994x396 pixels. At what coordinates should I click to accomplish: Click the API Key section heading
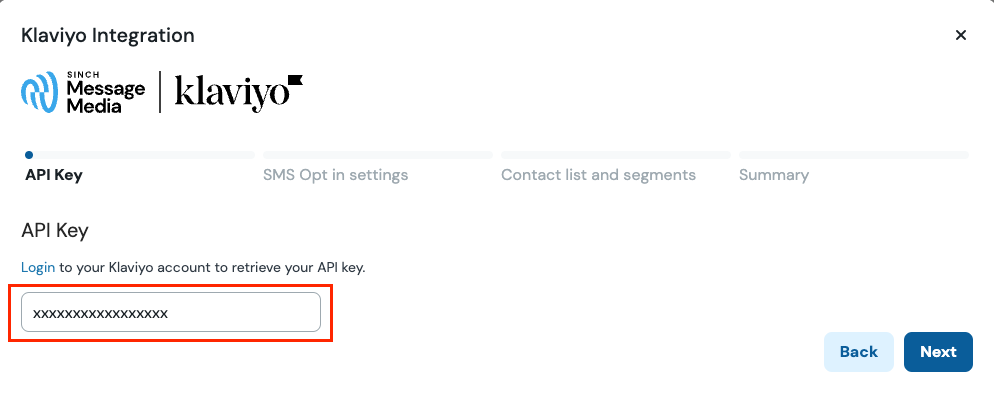(55, 231)
